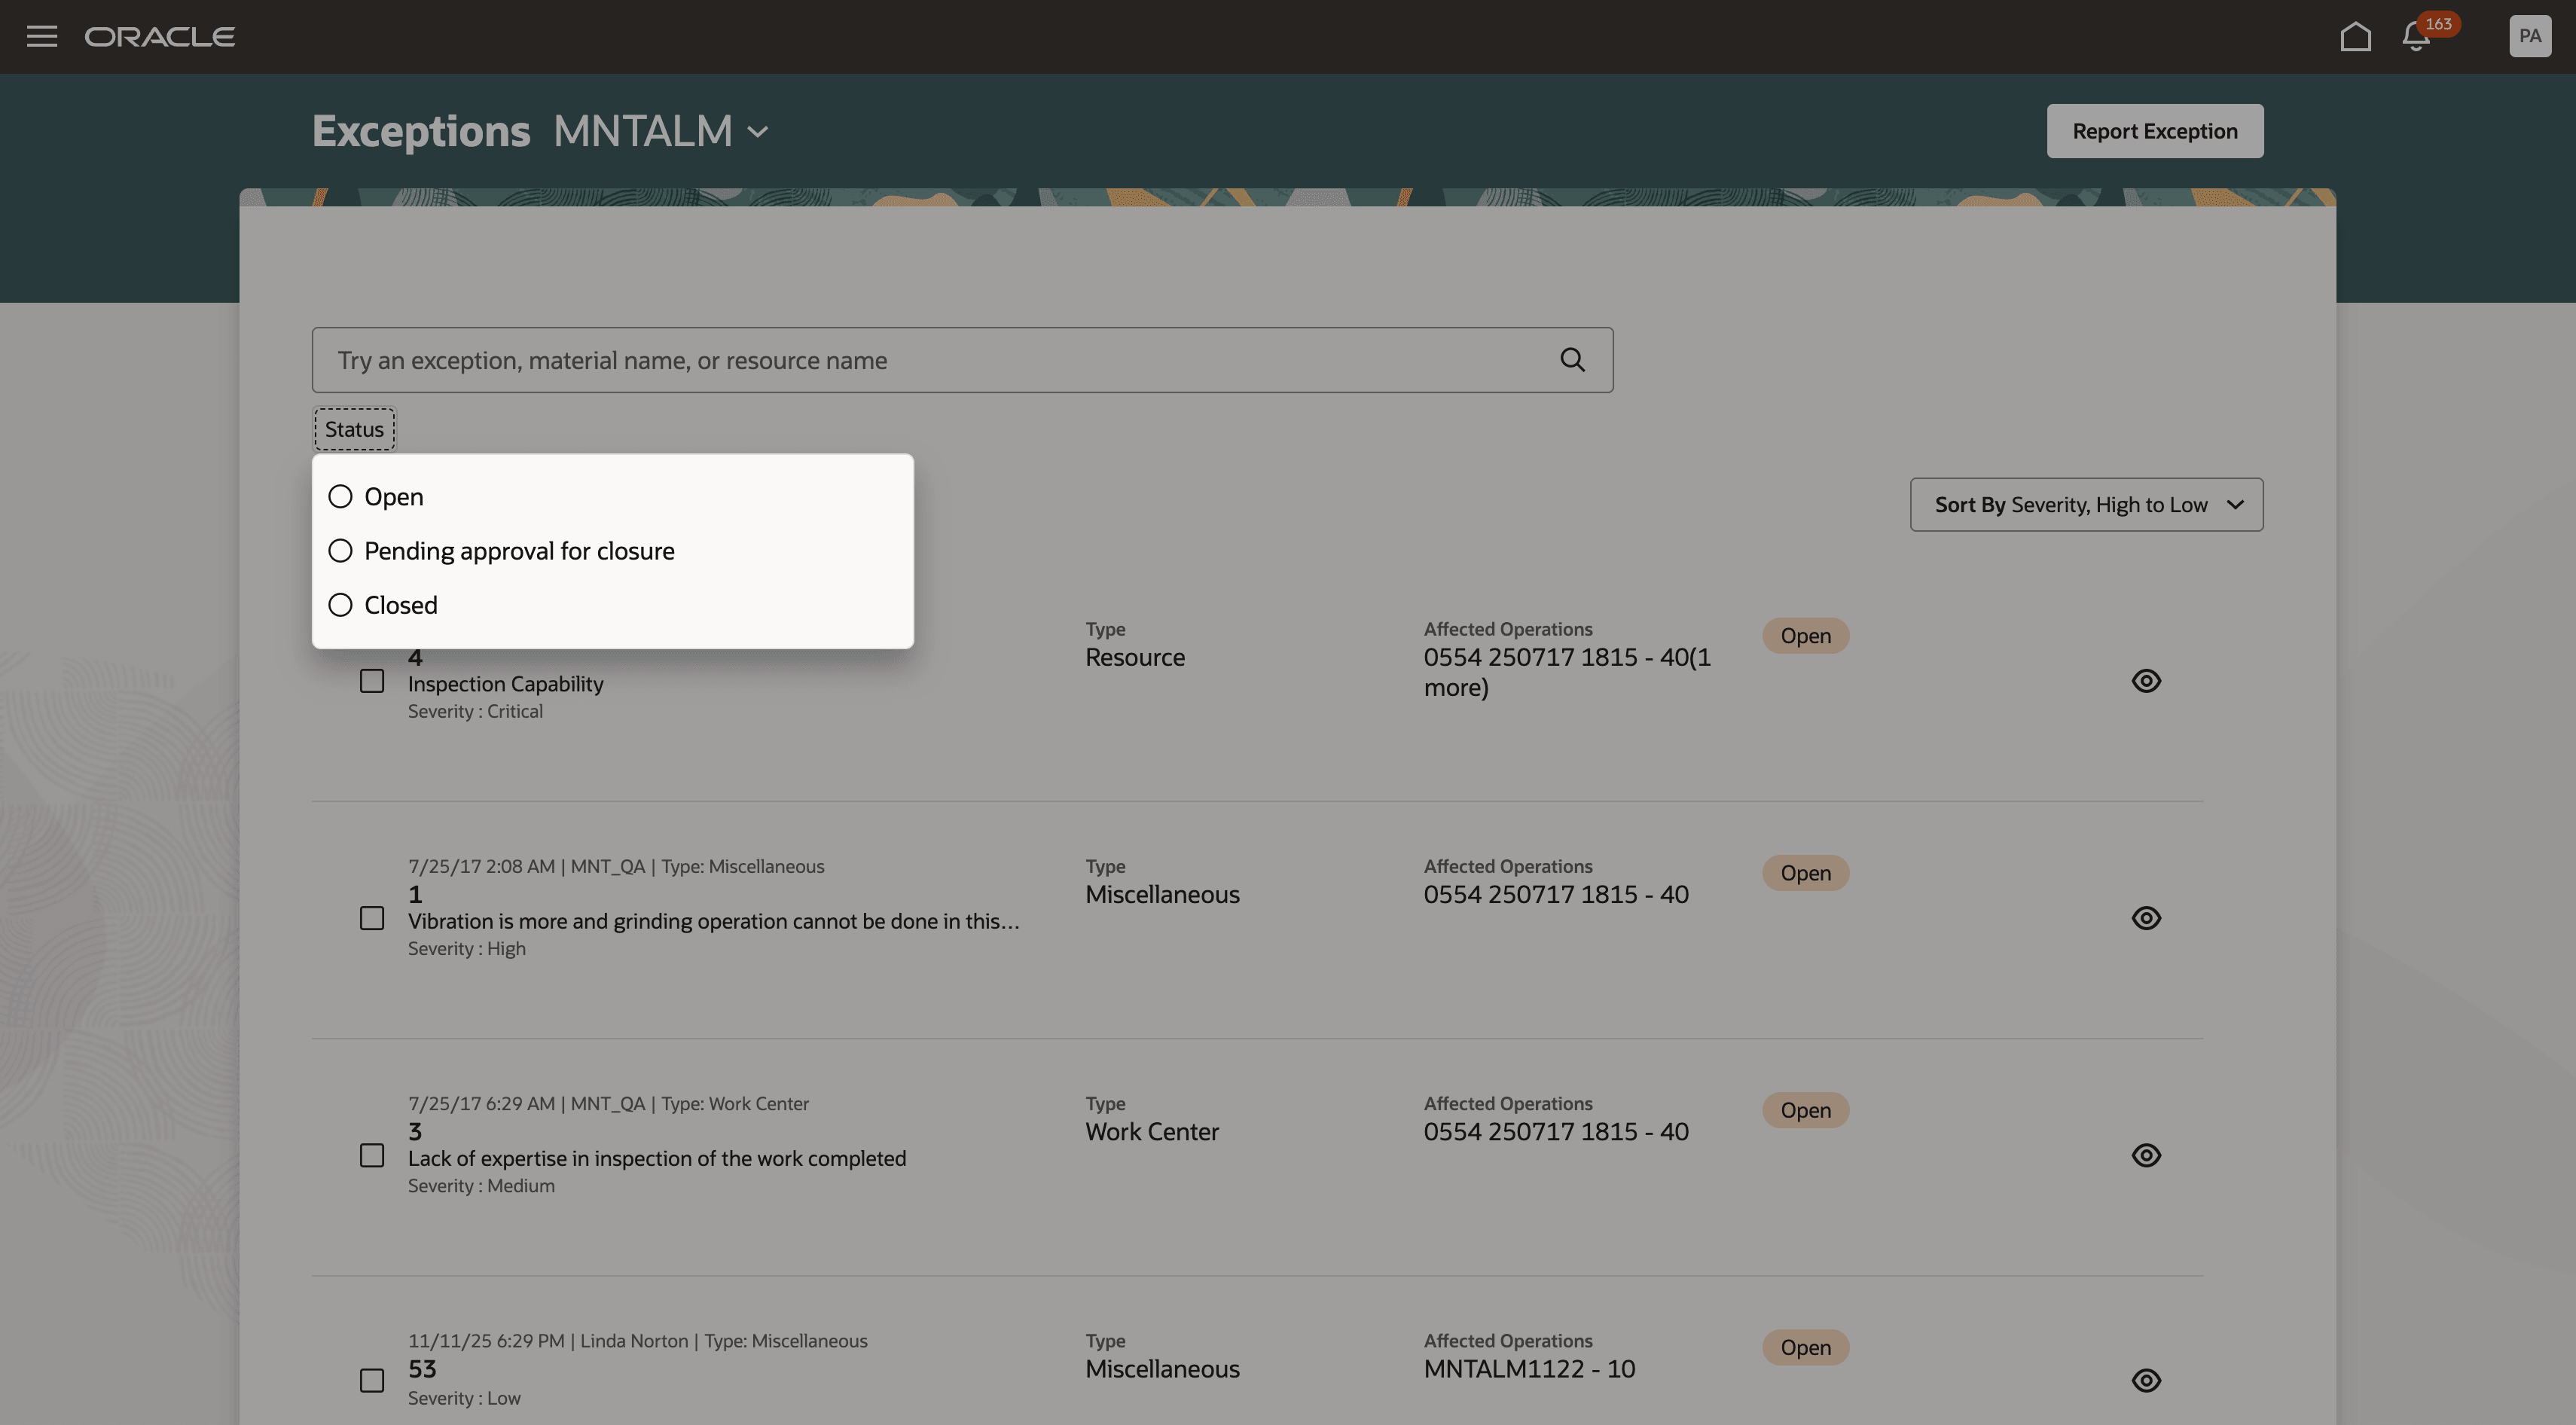
Task: Check the checkbox for exception 1
Action: click(372, 917)
